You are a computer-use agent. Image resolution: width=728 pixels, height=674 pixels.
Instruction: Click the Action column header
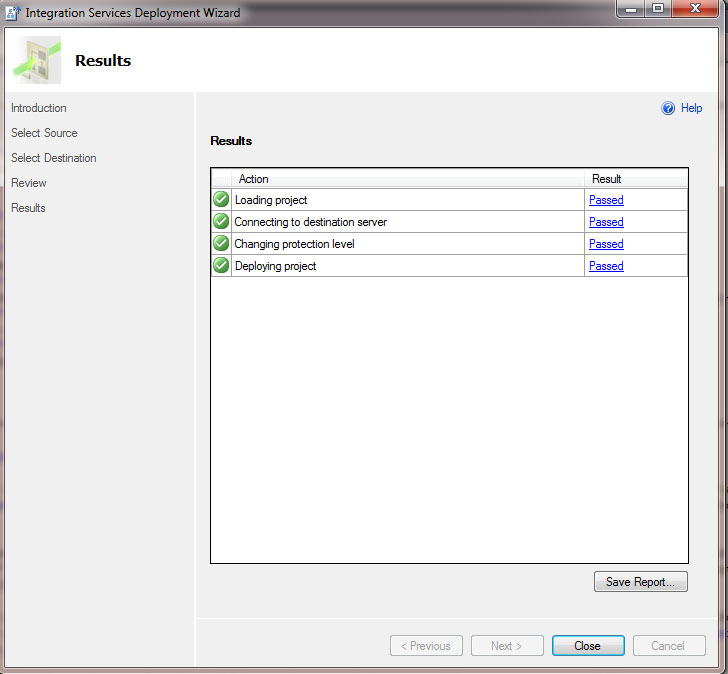(x=408, y=179)
